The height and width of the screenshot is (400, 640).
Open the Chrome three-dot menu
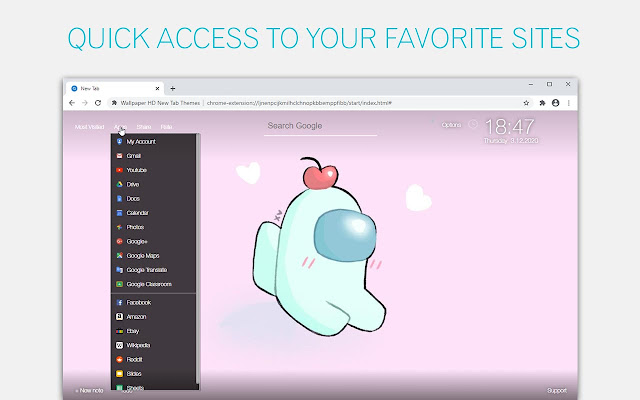[x=569, y=103]
